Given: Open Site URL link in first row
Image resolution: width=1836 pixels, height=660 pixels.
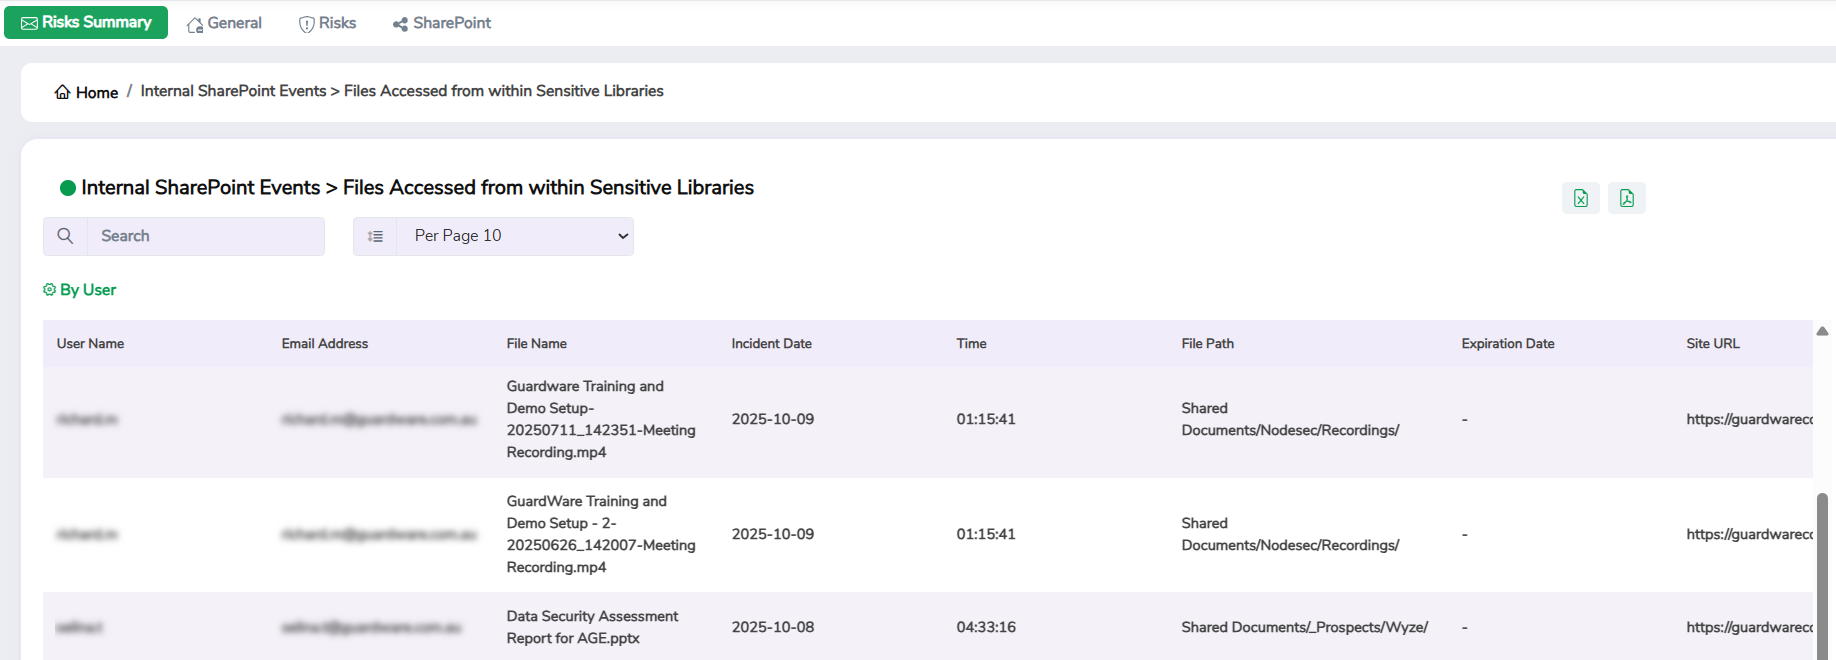Looking at the screenshot, I should tap(1748, 419).
